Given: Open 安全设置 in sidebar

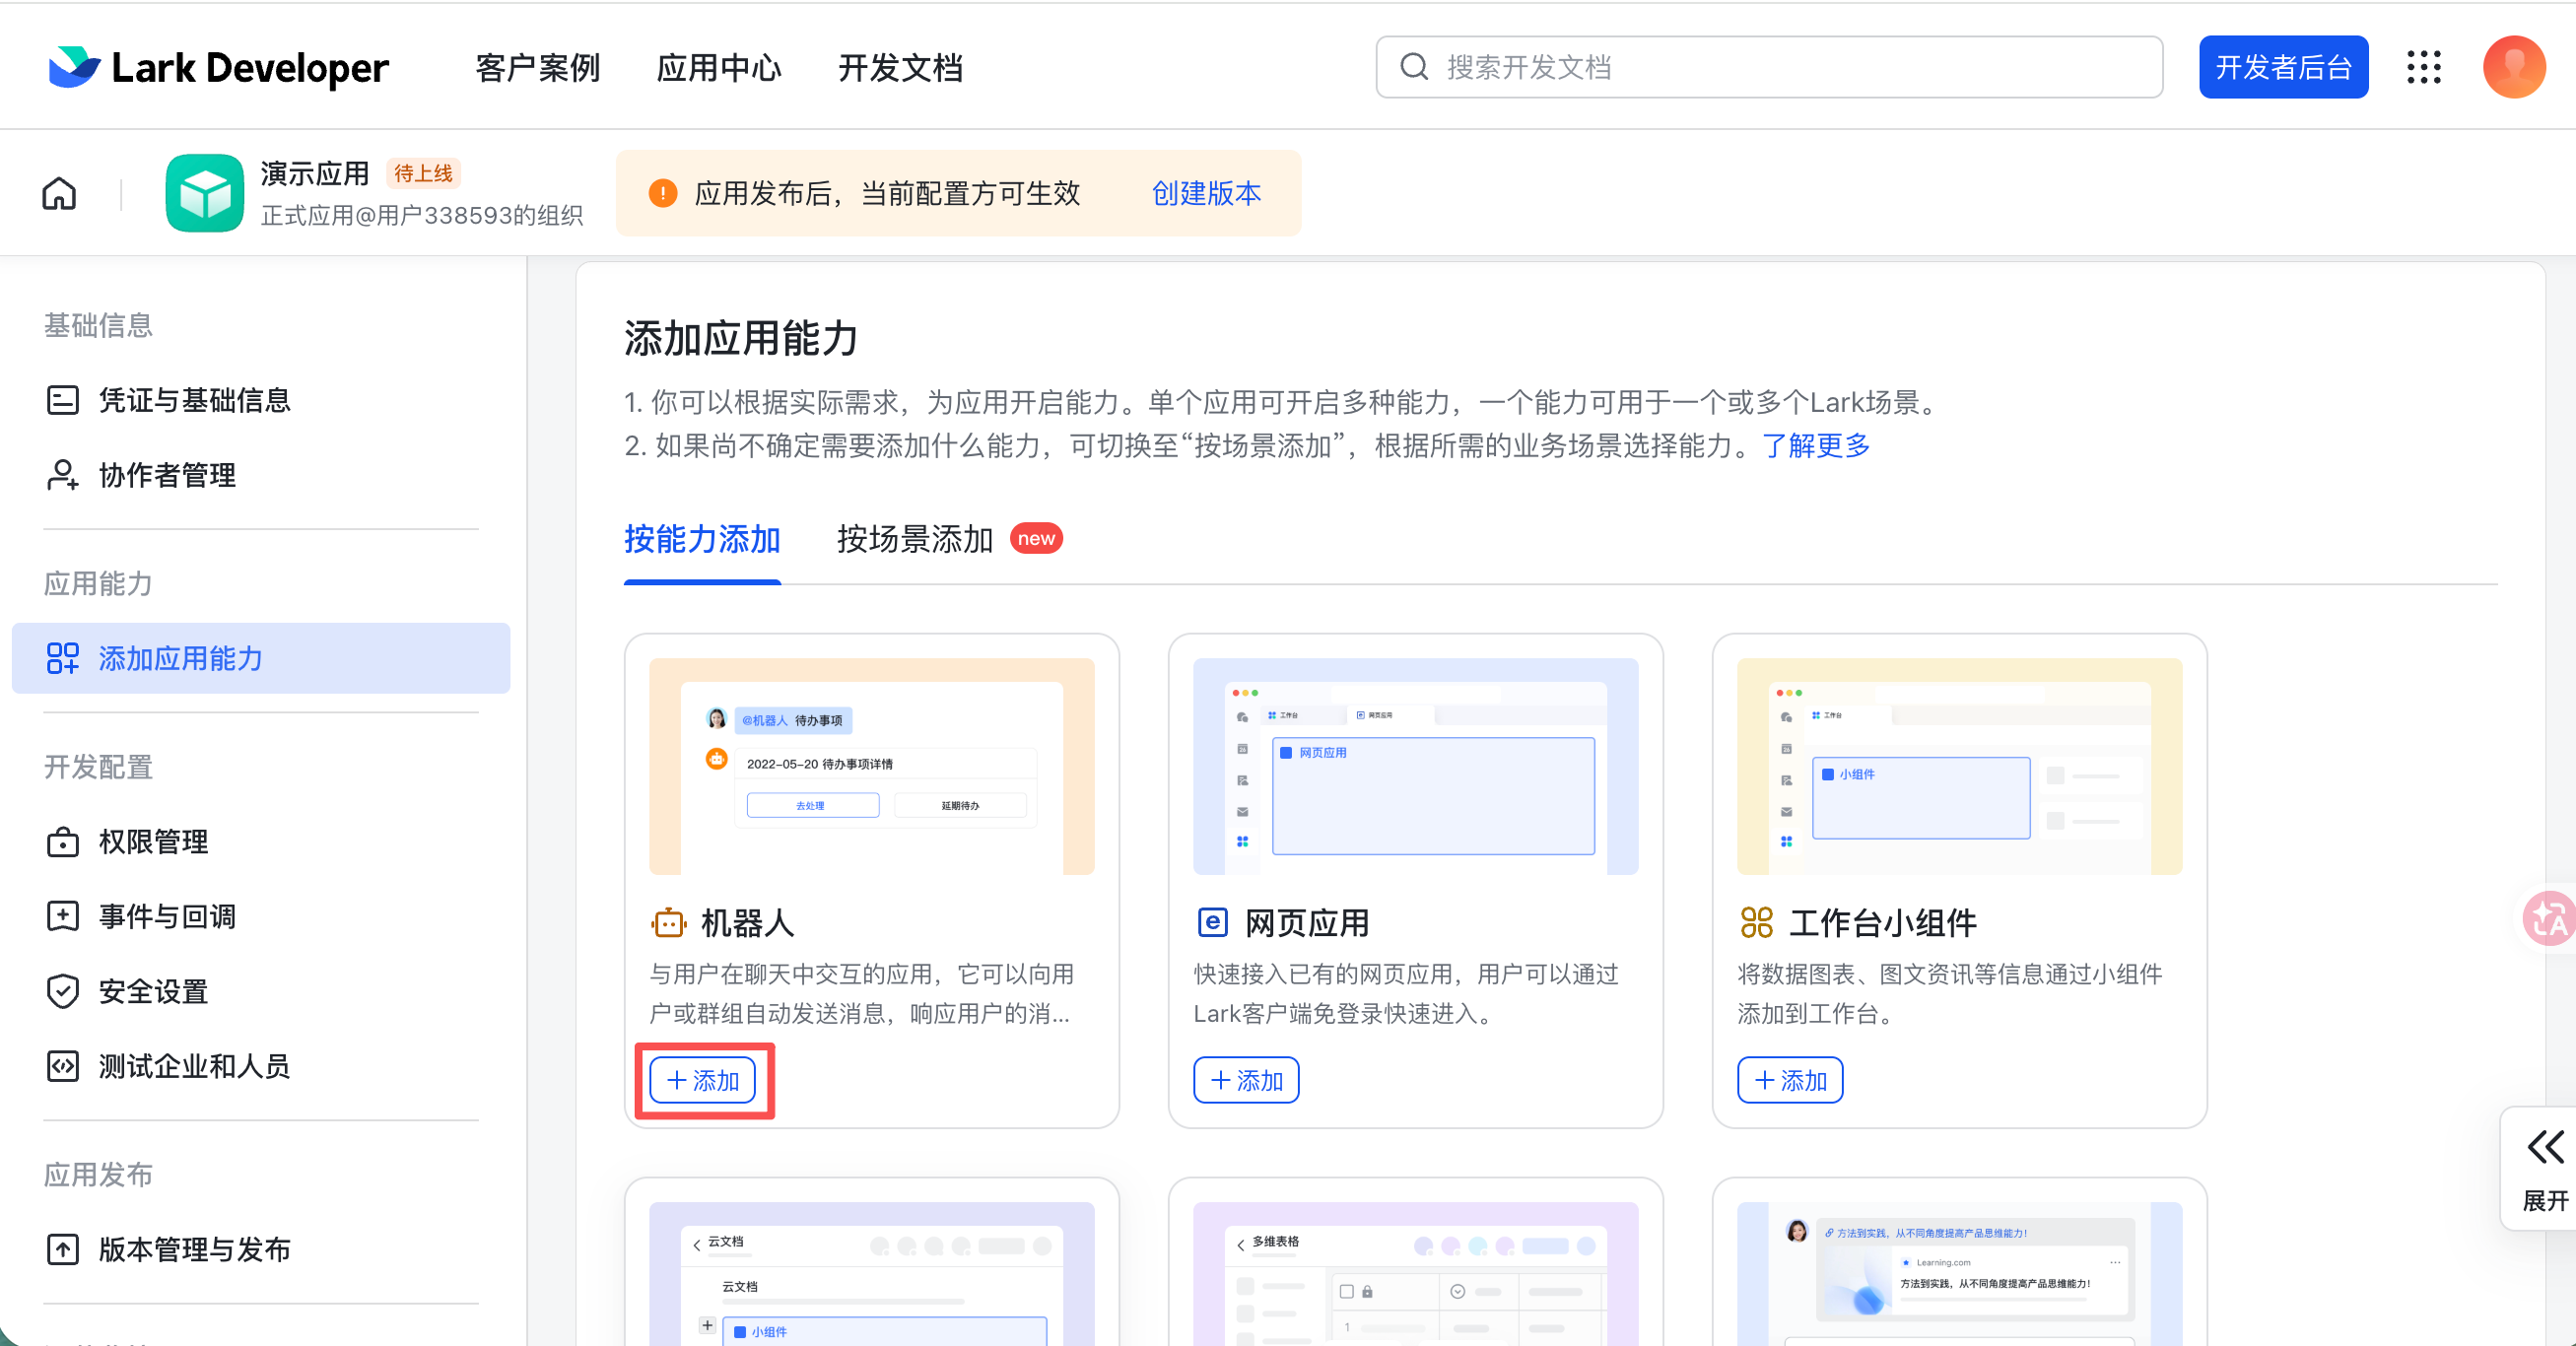Looking at the screenshot, I should (x=153, y=991).
